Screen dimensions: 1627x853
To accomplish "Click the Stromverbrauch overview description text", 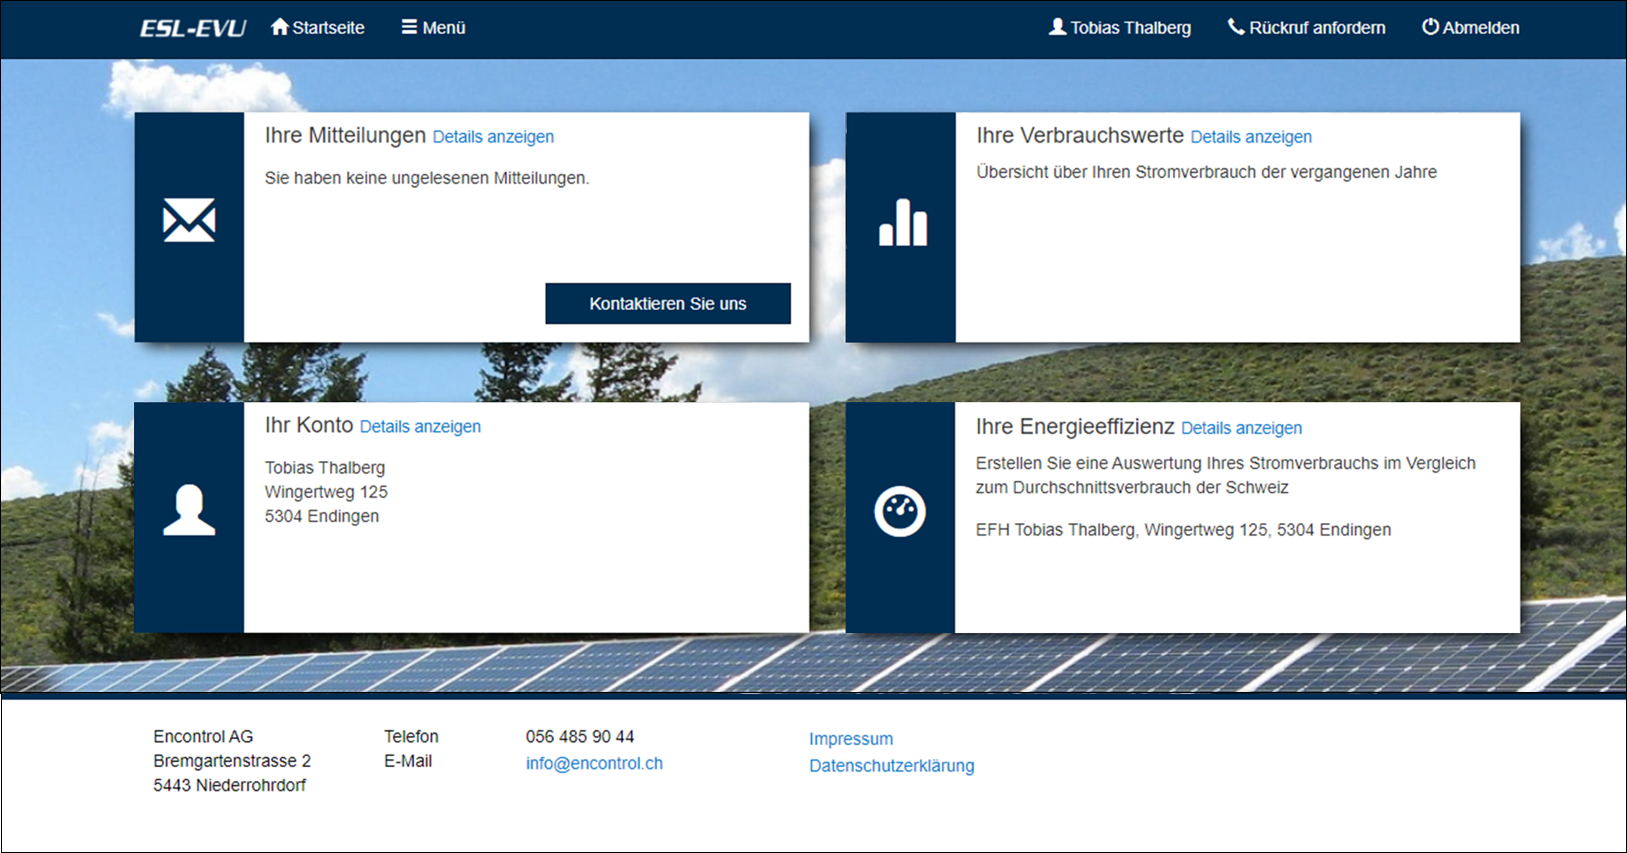I will pos(1206,172).
